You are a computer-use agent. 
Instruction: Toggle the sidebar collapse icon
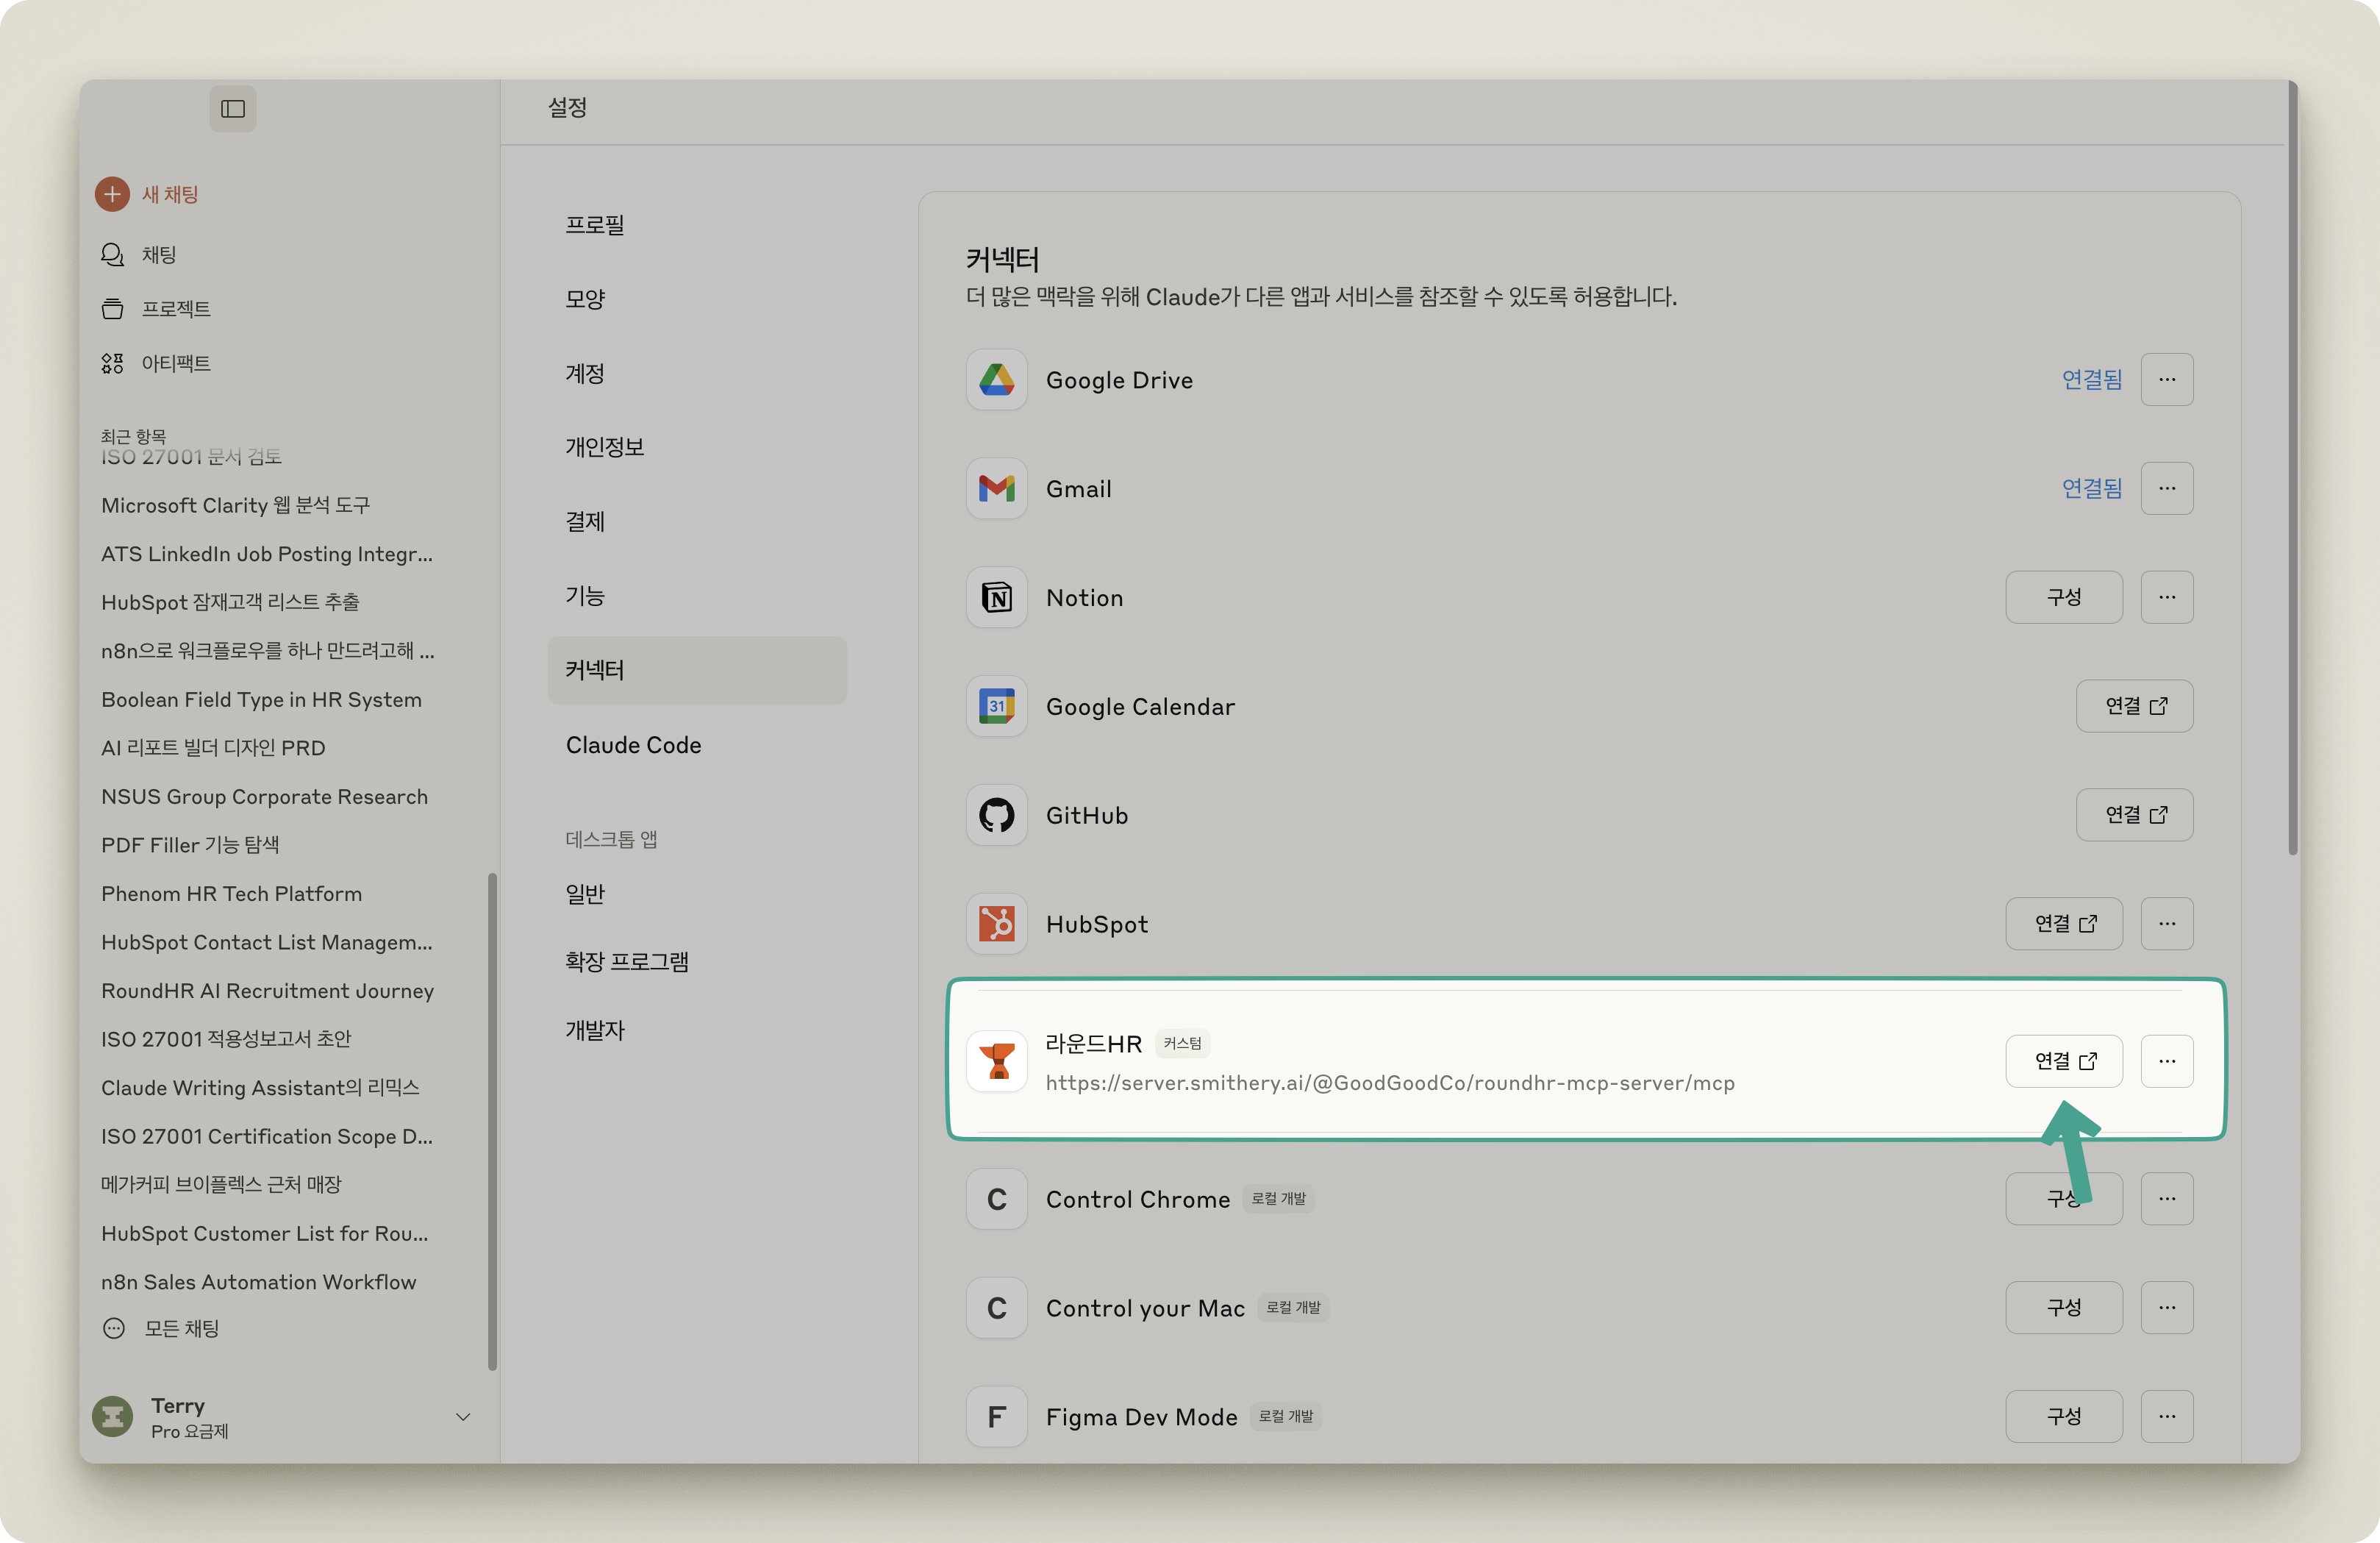232,109
